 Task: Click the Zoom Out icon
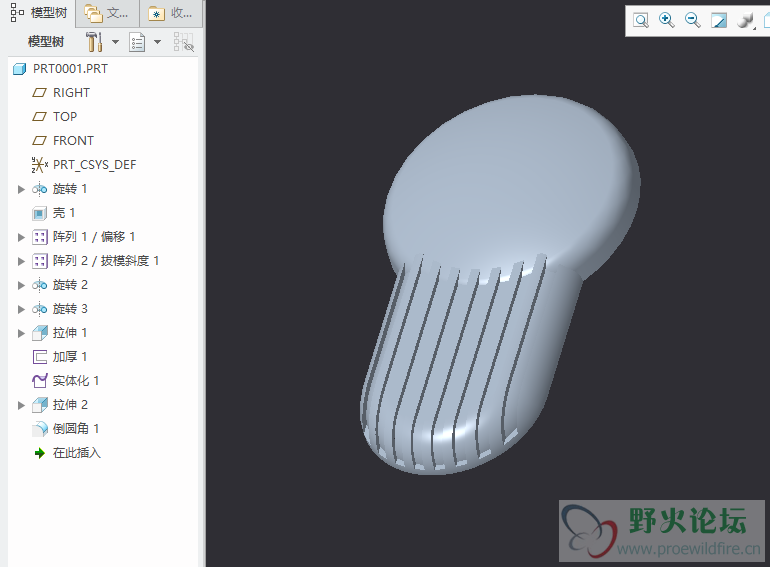click(692, 21)
